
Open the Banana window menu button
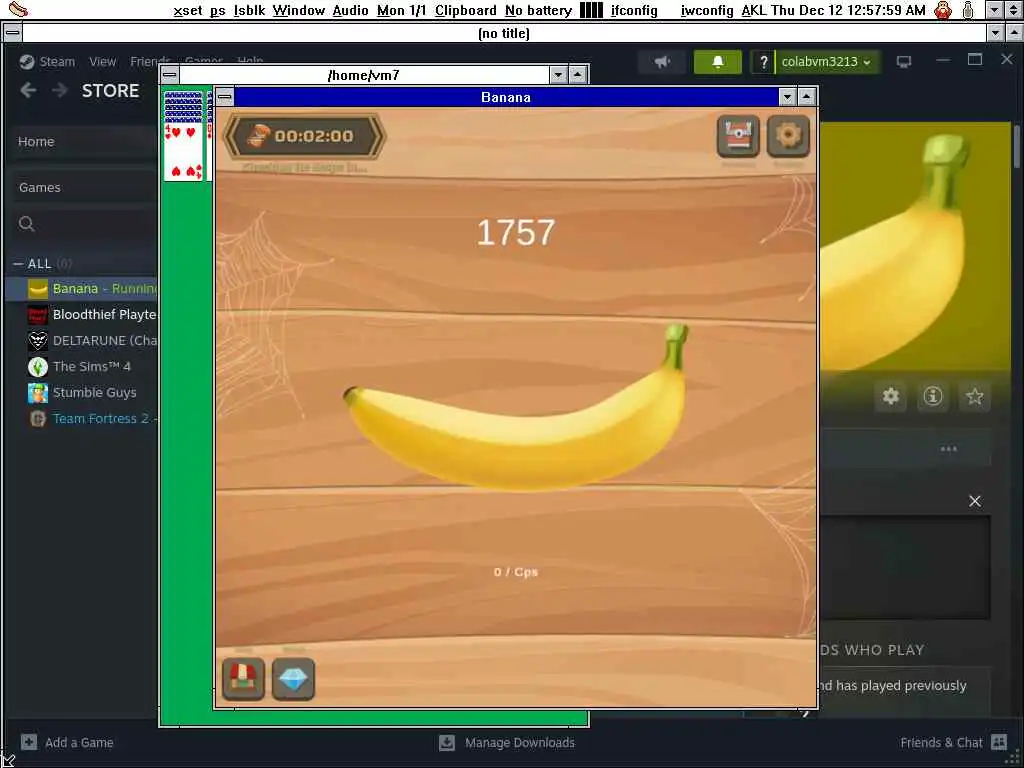pos(225,97)
